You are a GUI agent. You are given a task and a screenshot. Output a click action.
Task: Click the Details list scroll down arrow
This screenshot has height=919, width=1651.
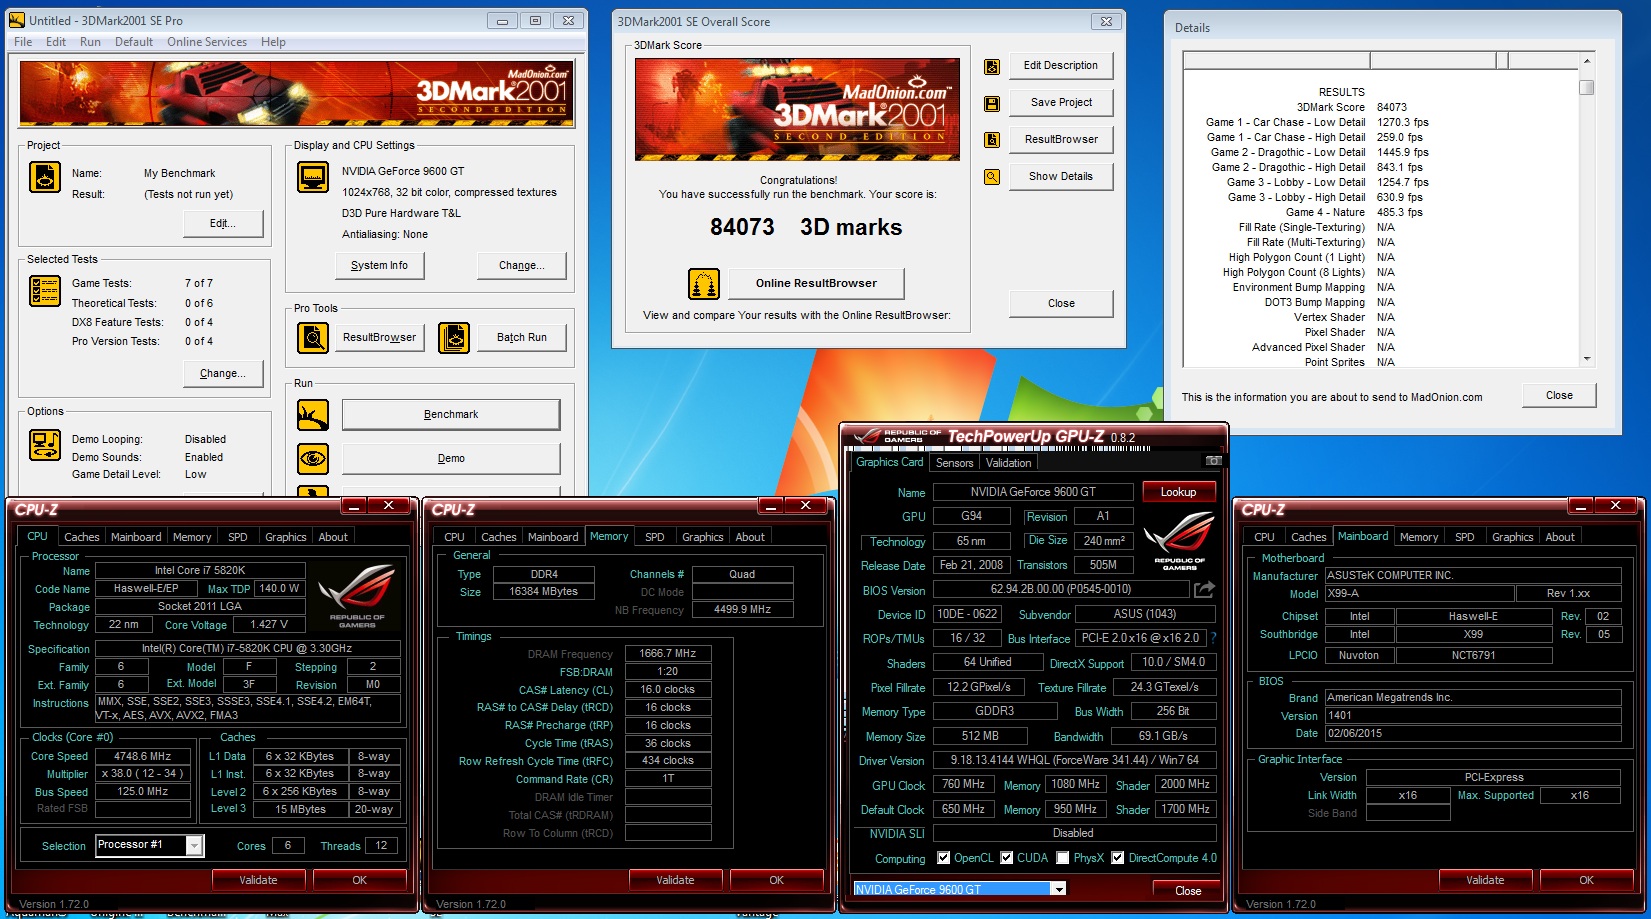click(x=1586, y=359)
